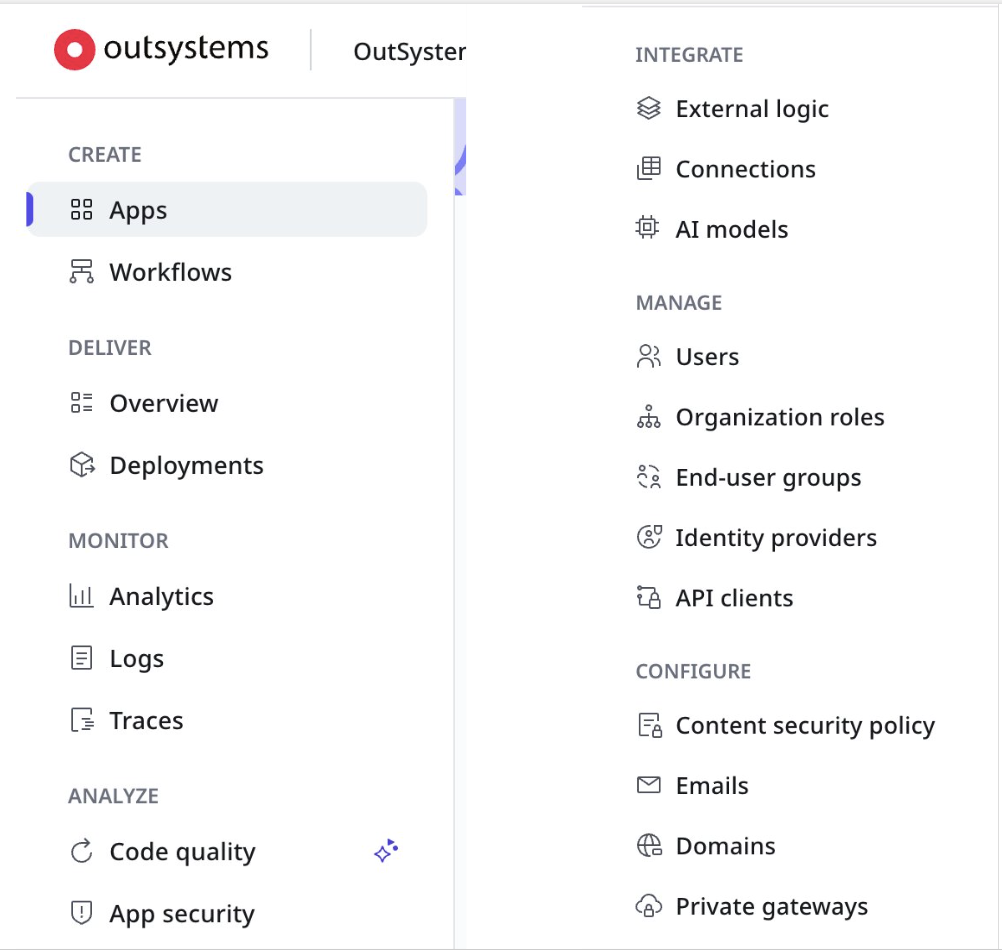Image resolution: width=1002 pixels, height=950 pixels.
Task: Click the Private gateways cloud lock icon
Action: click(649, 907)
